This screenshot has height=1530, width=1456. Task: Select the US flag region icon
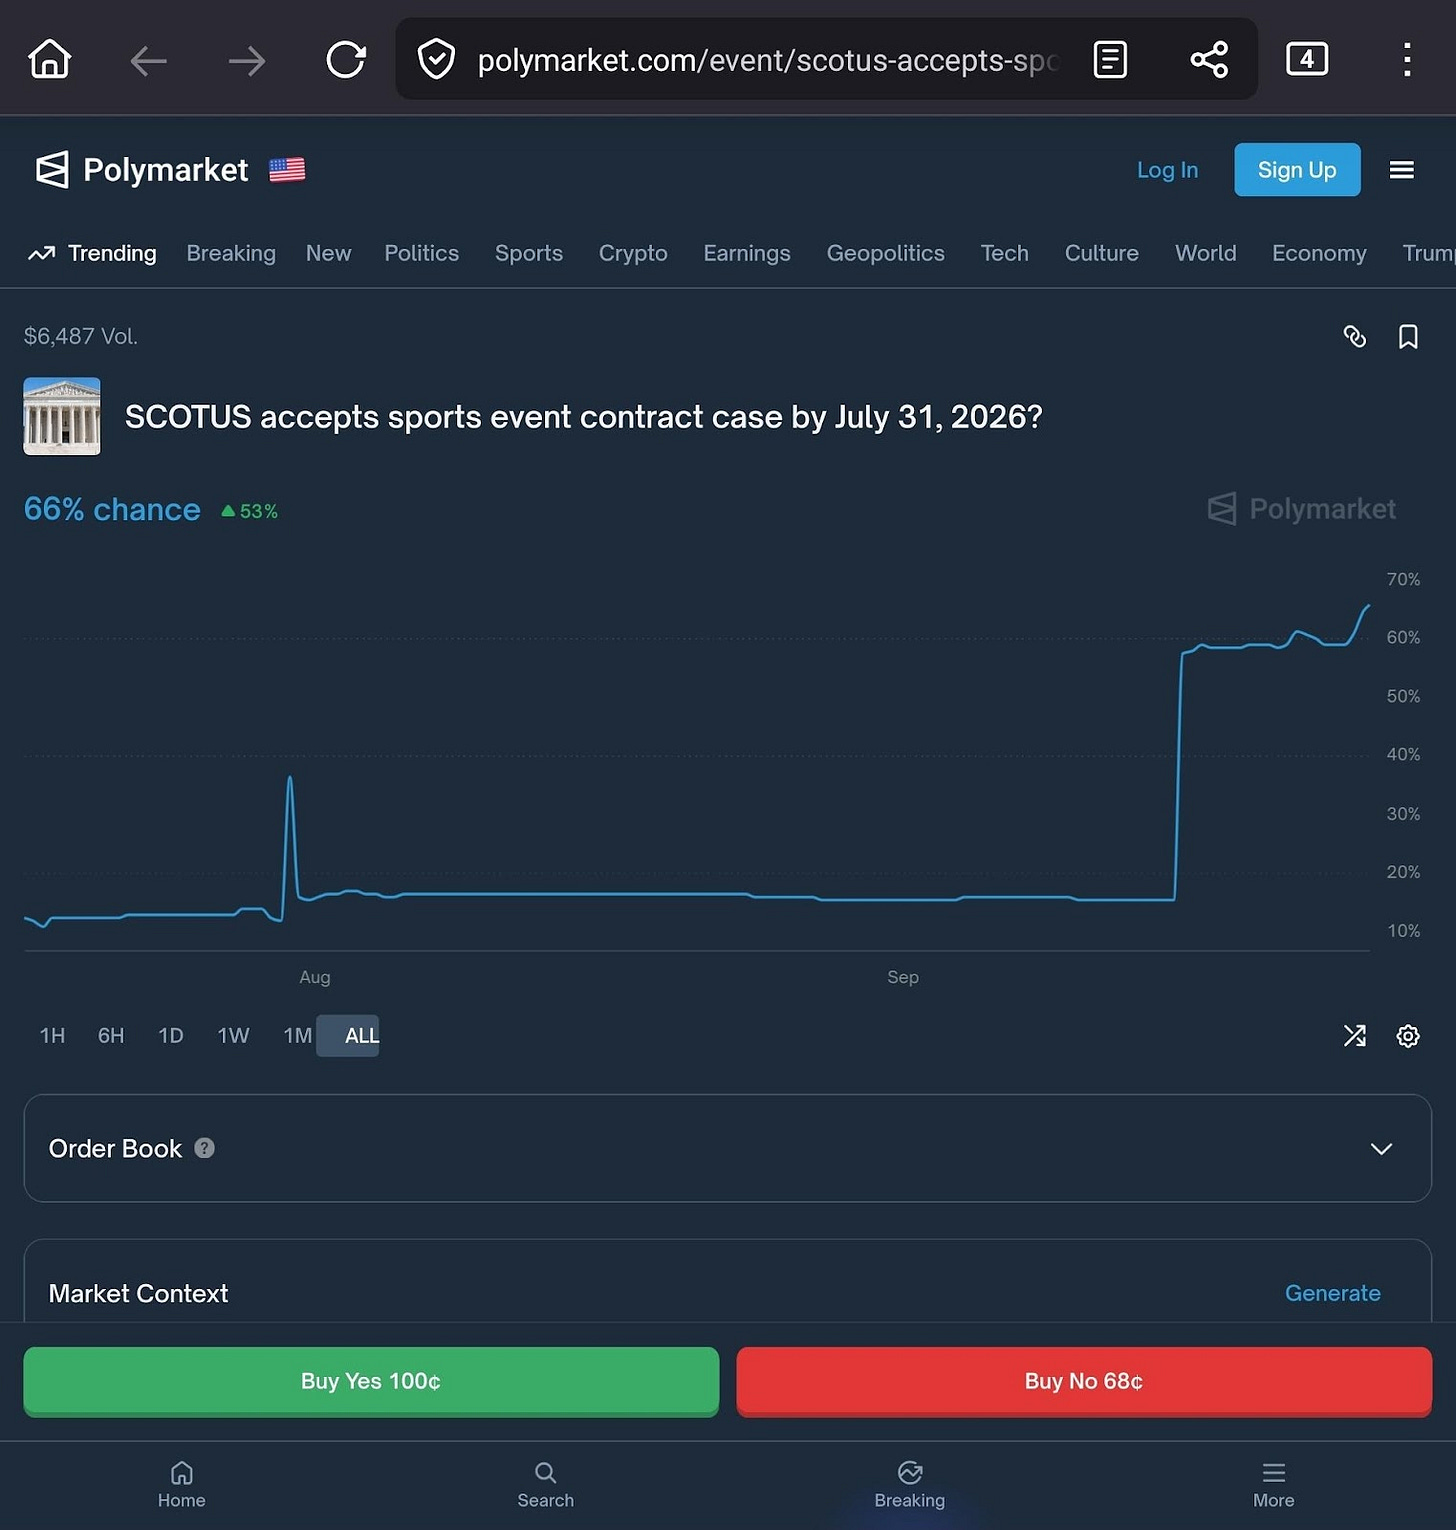287,170
